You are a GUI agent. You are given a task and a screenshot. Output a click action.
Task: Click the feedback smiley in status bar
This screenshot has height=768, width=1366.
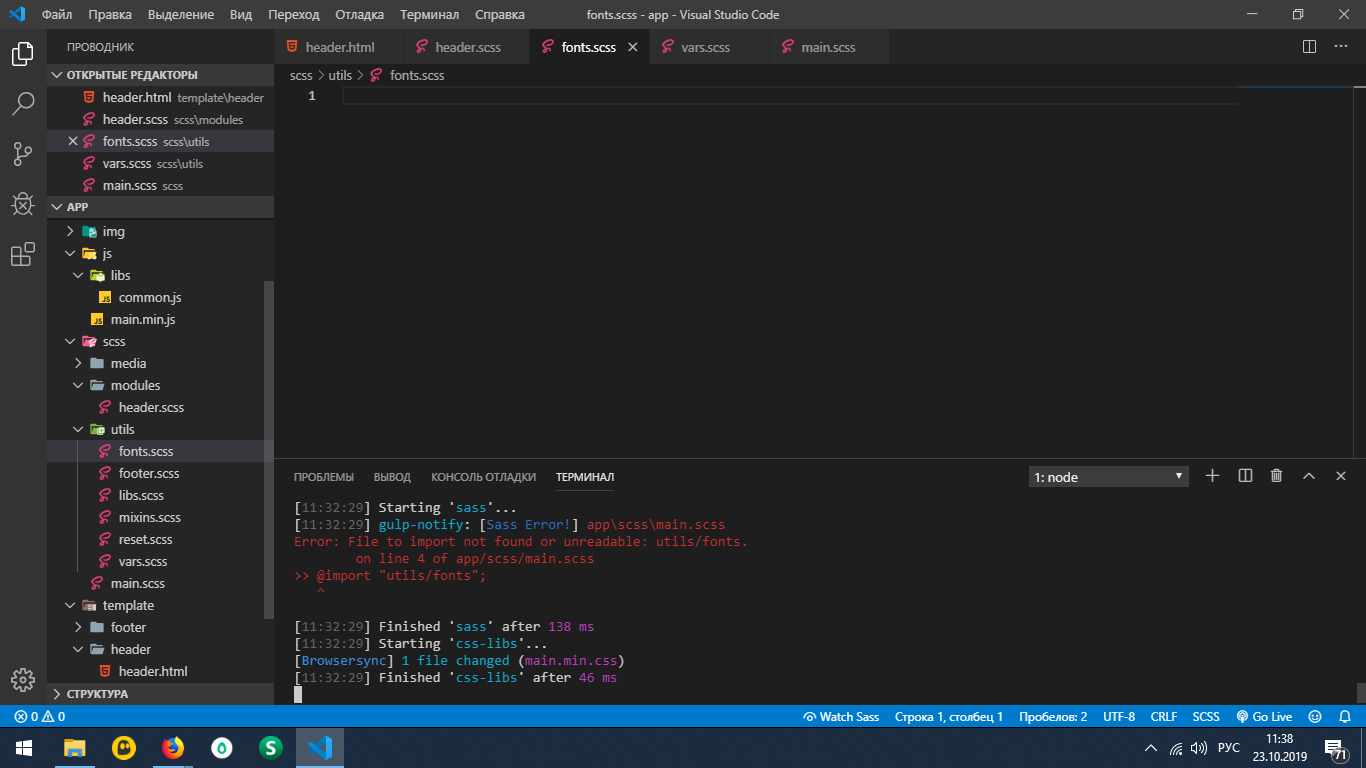point(1315,716)
